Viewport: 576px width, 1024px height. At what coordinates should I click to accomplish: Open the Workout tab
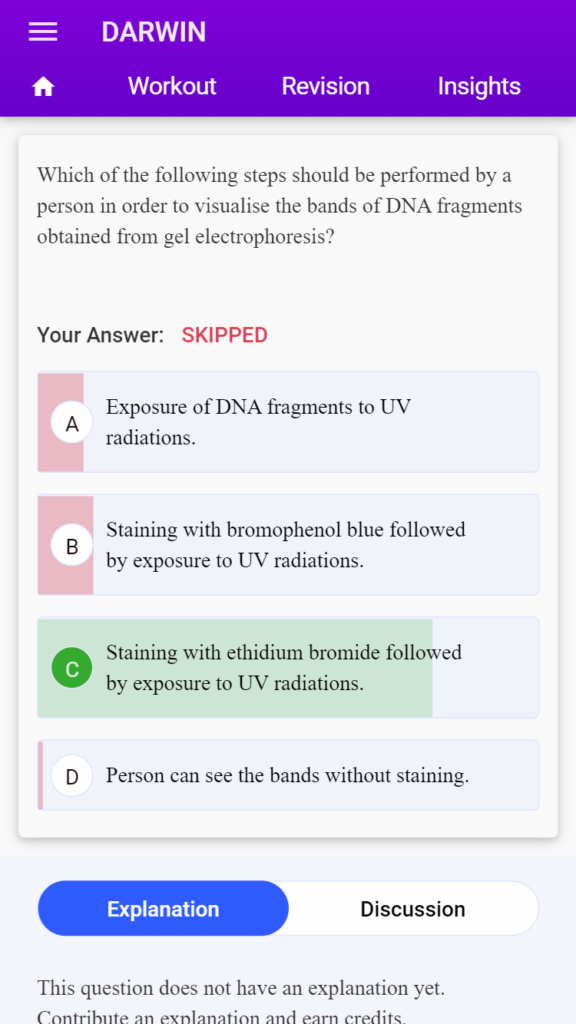[x=172, y=86]
